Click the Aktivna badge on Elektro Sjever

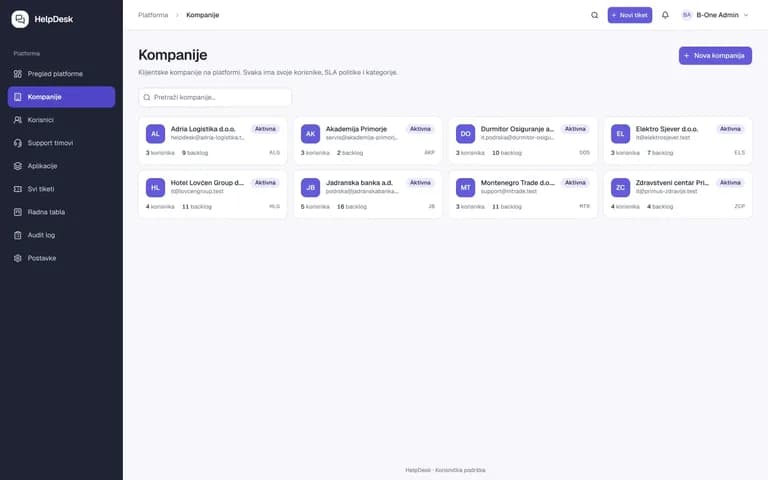[x=730, y=129]
